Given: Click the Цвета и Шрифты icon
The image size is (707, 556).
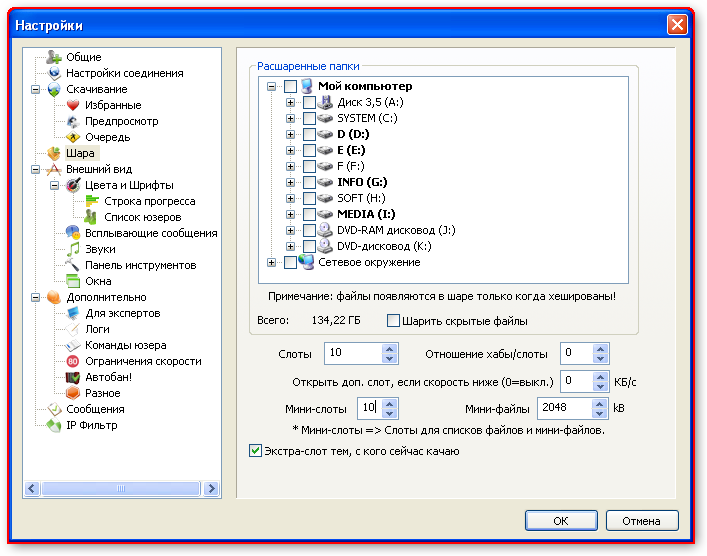Looking at the screenshot, I should [73, 185].
